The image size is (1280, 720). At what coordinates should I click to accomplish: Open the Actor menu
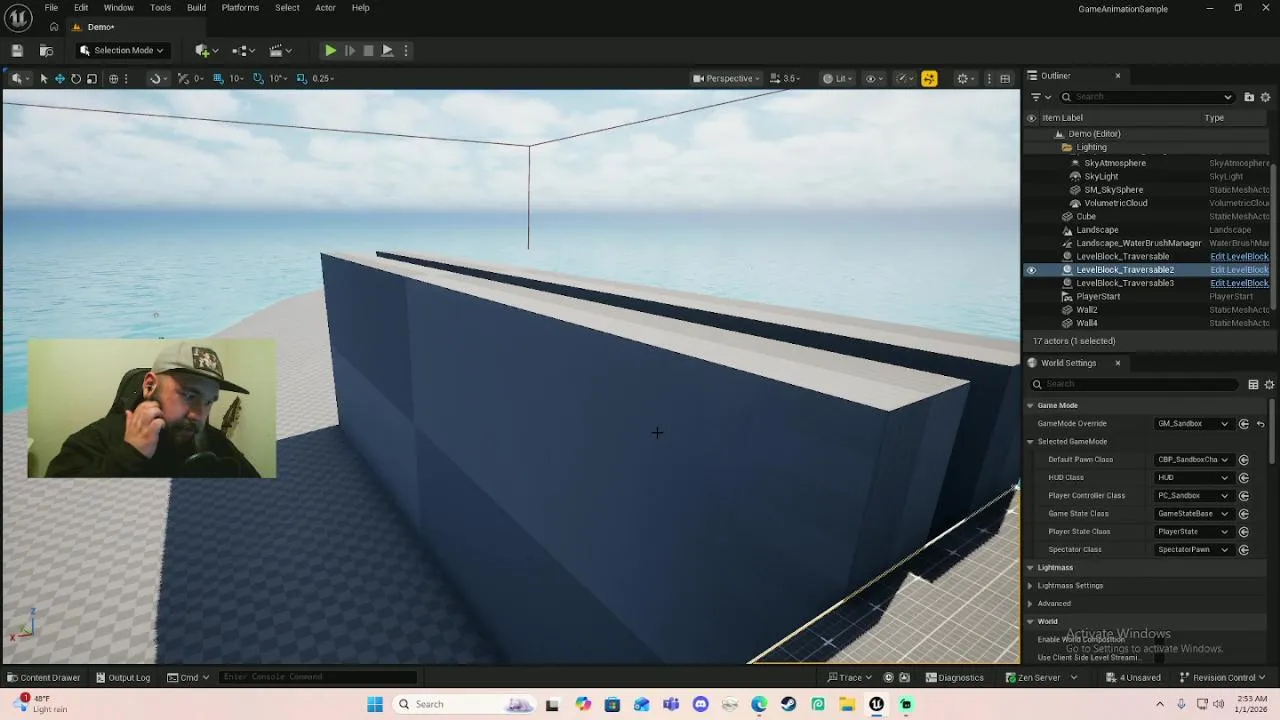pyautogui.click(x=325, y=8)
